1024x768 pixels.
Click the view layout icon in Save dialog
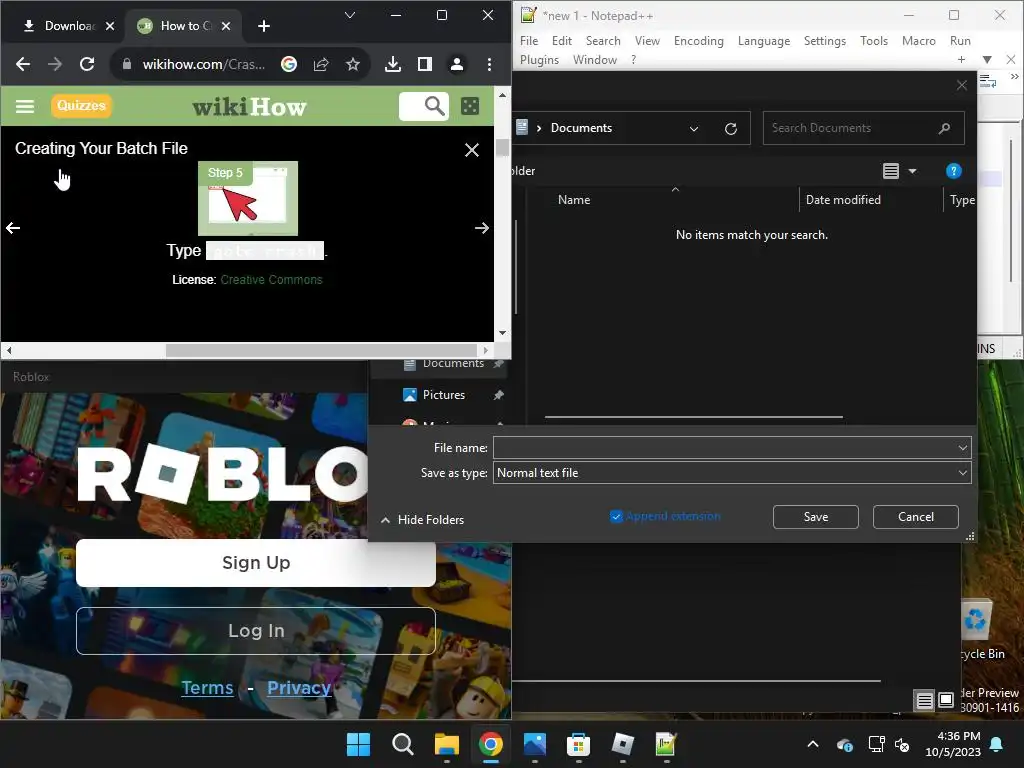(x=891, y=171)
